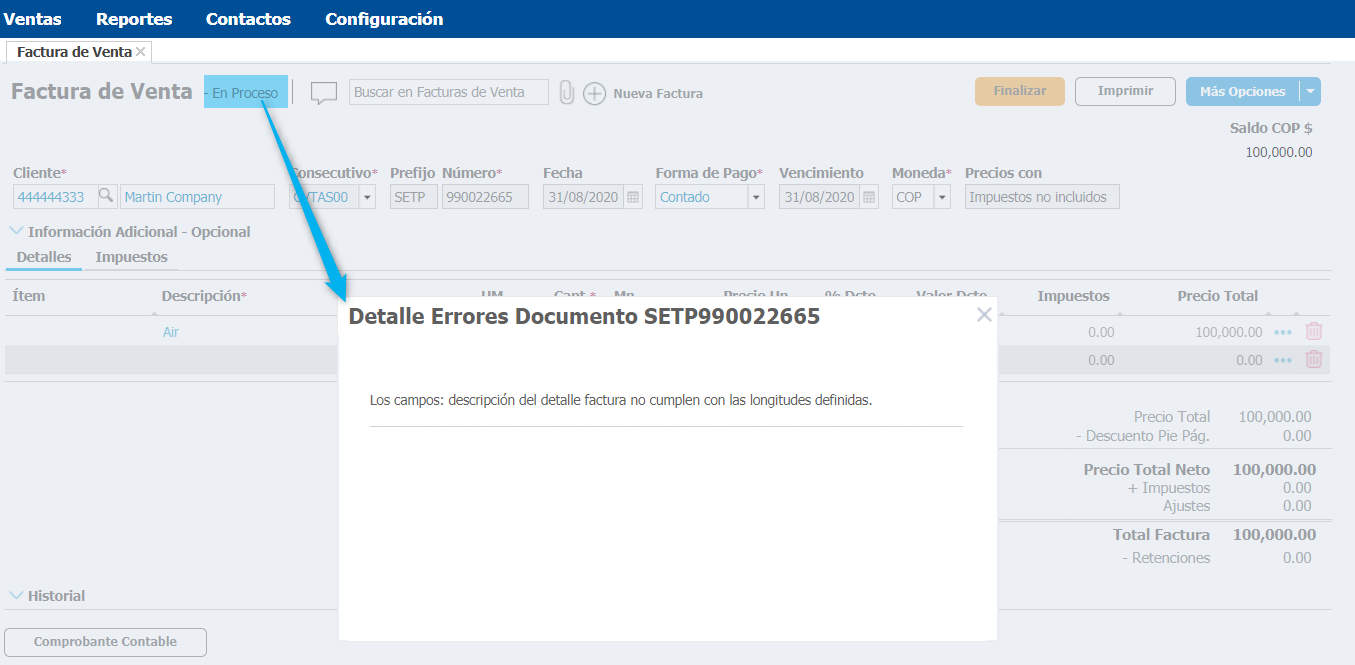Click the magnifier icon beside Cliente ID
This screenshot has height=665, width=1355.
(106, 197)
